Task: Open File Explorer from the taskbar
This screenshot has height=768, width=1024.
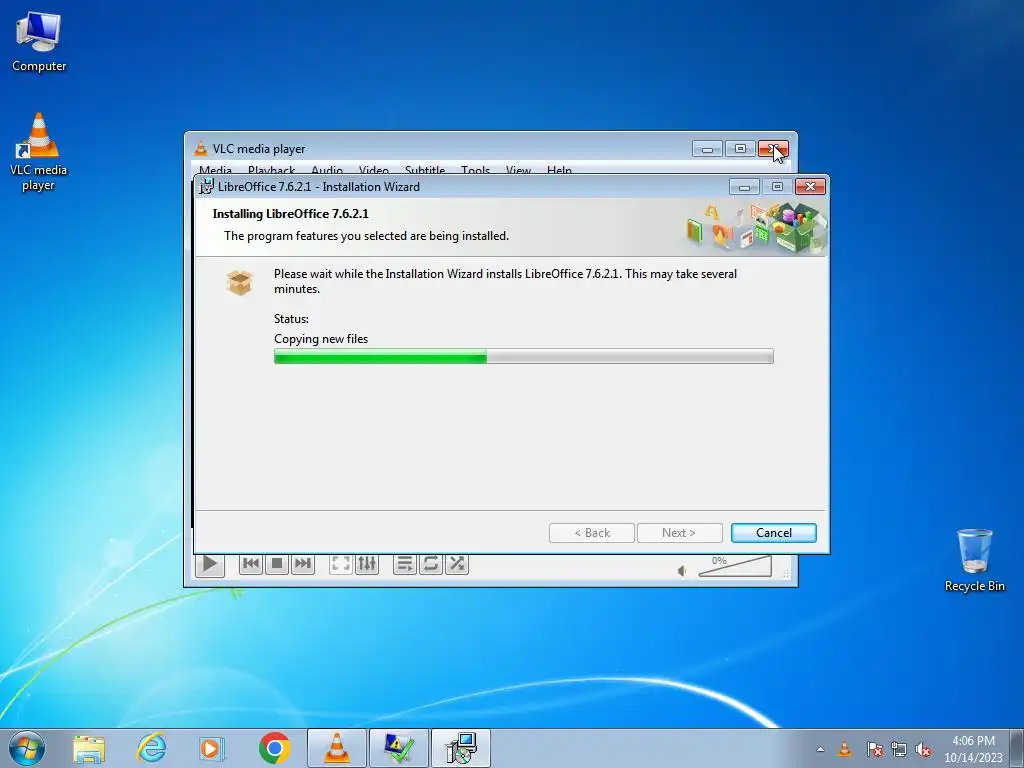Action: pyautogui.click(x=89, y=748)
